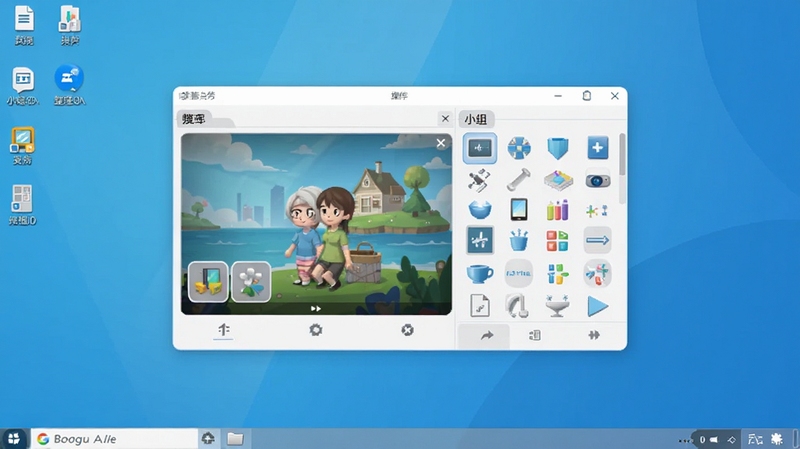Open the gear settings button below preview

pyautogui.click(x=316, y=330)
